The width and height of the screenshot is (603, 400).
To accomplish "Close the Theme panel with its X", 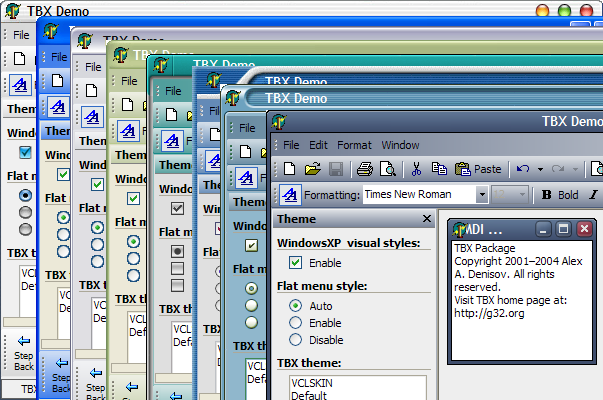I will pos(425,219).
